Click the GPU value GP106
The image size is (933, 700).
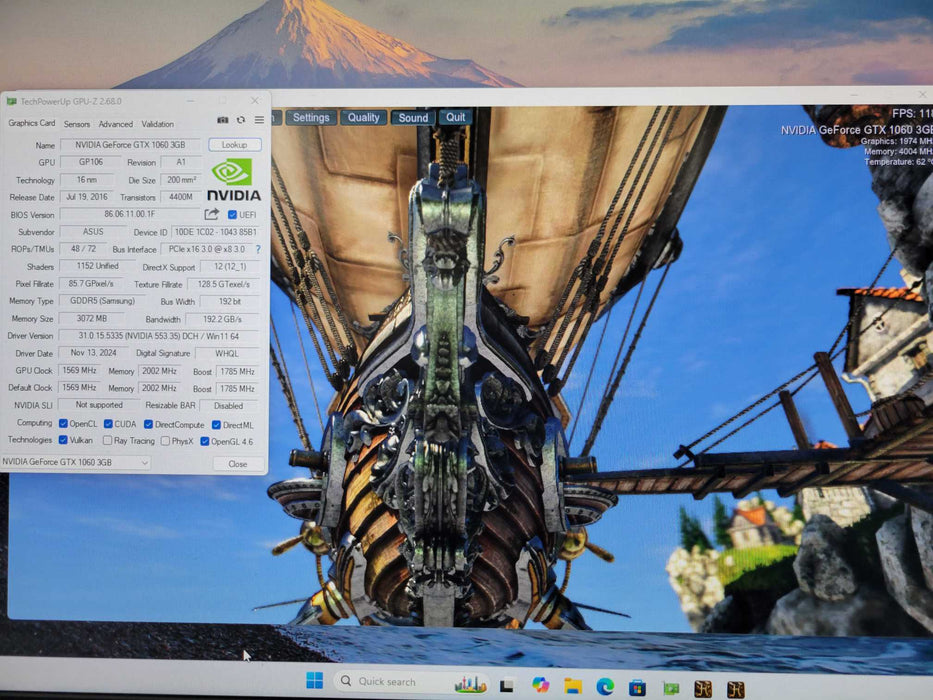pos(90,162)
